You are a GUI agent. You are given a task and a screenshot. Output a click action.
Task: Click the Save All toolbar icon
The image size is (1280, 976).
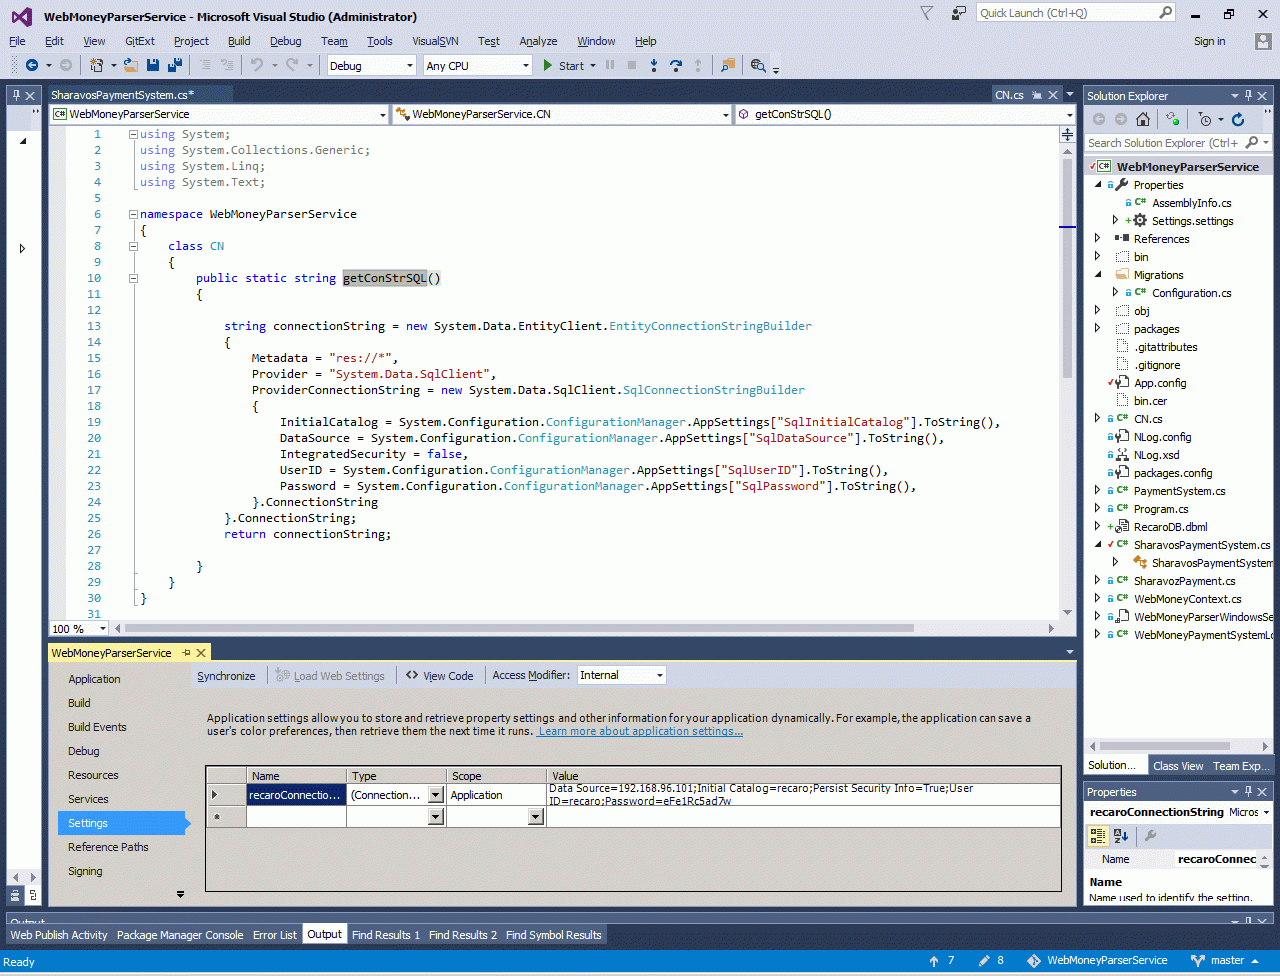pos(175,66)
